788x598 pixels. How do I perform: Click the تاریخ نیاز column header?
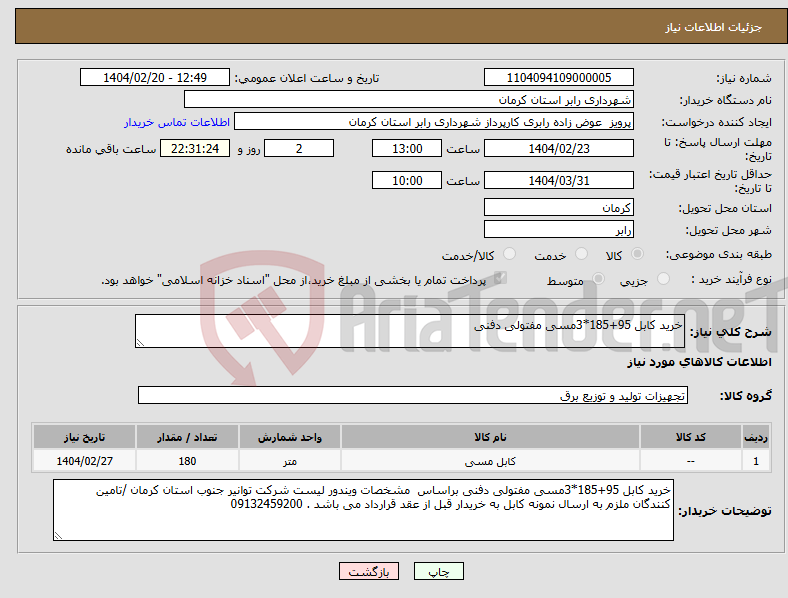point(84,437)
